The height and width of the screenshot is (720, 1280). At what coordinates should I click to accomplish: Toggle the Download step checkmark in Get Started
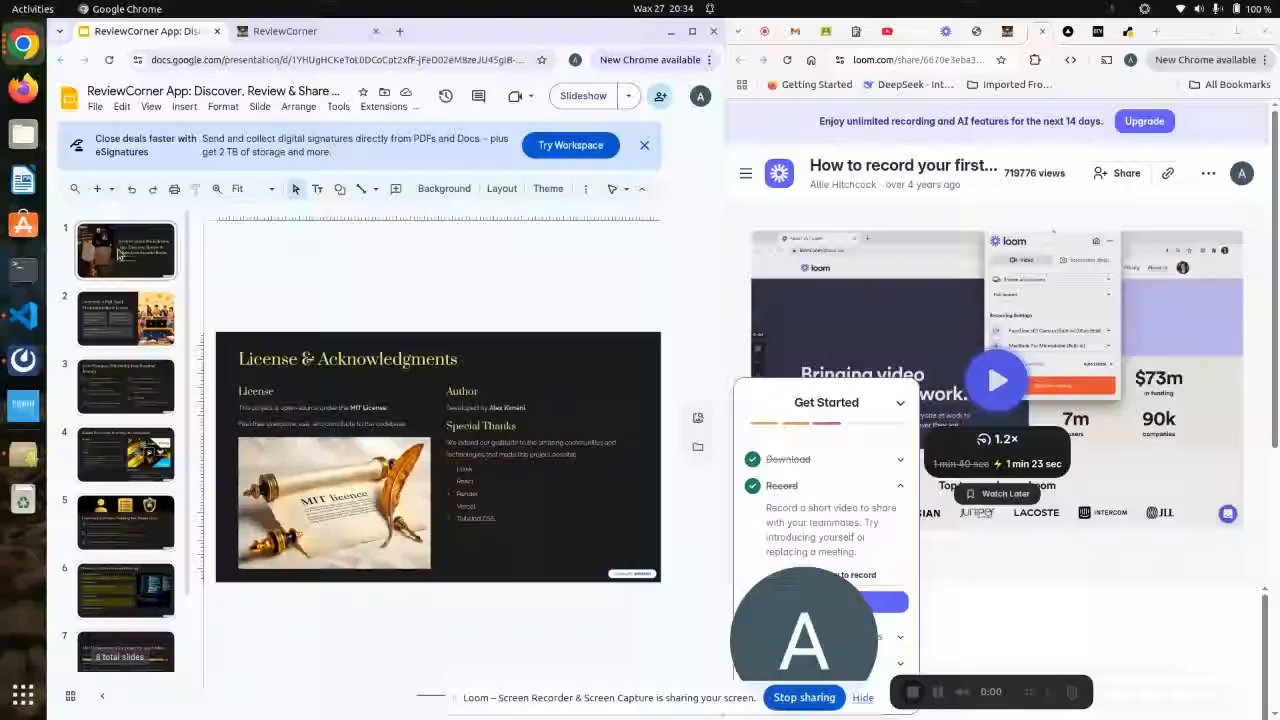(752, 459)
